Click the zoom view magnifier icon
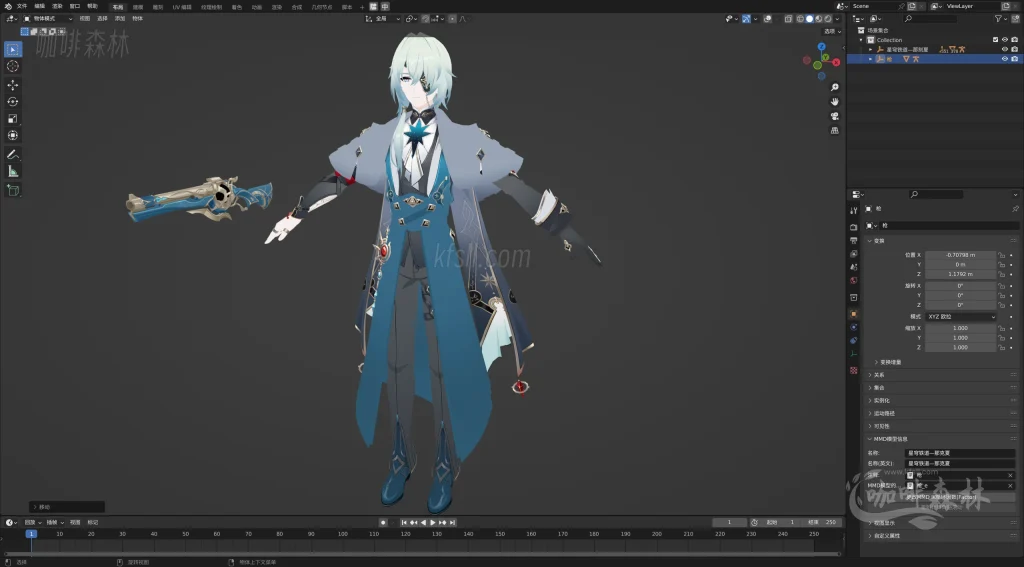1024x567 pixels. pyautogui.click(x=835, y=87)
